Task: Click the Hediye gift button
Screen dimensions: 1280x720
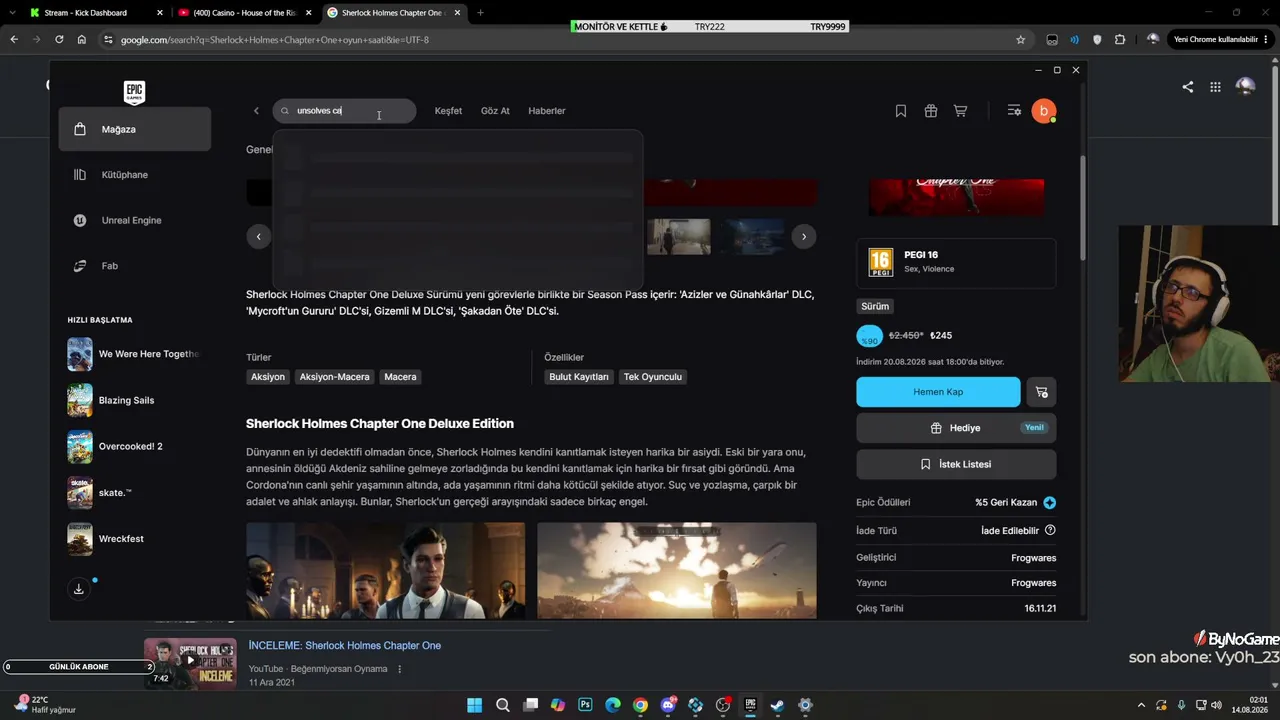Action: pyautogui.click(x=956, y=428)
